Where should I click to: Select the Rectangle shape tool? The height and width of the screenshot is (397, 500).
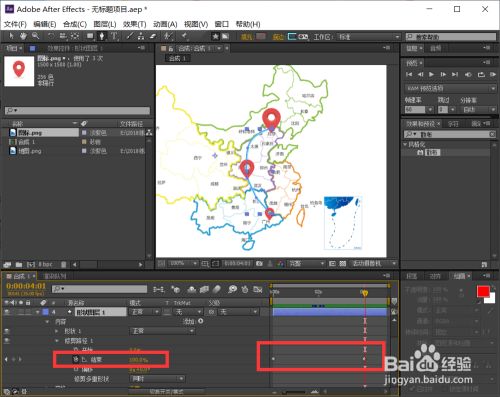click(x=90, y=36)
